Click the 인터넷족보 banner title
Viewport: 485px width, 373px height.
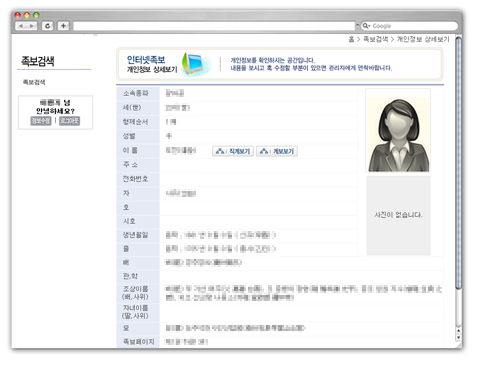146,60
